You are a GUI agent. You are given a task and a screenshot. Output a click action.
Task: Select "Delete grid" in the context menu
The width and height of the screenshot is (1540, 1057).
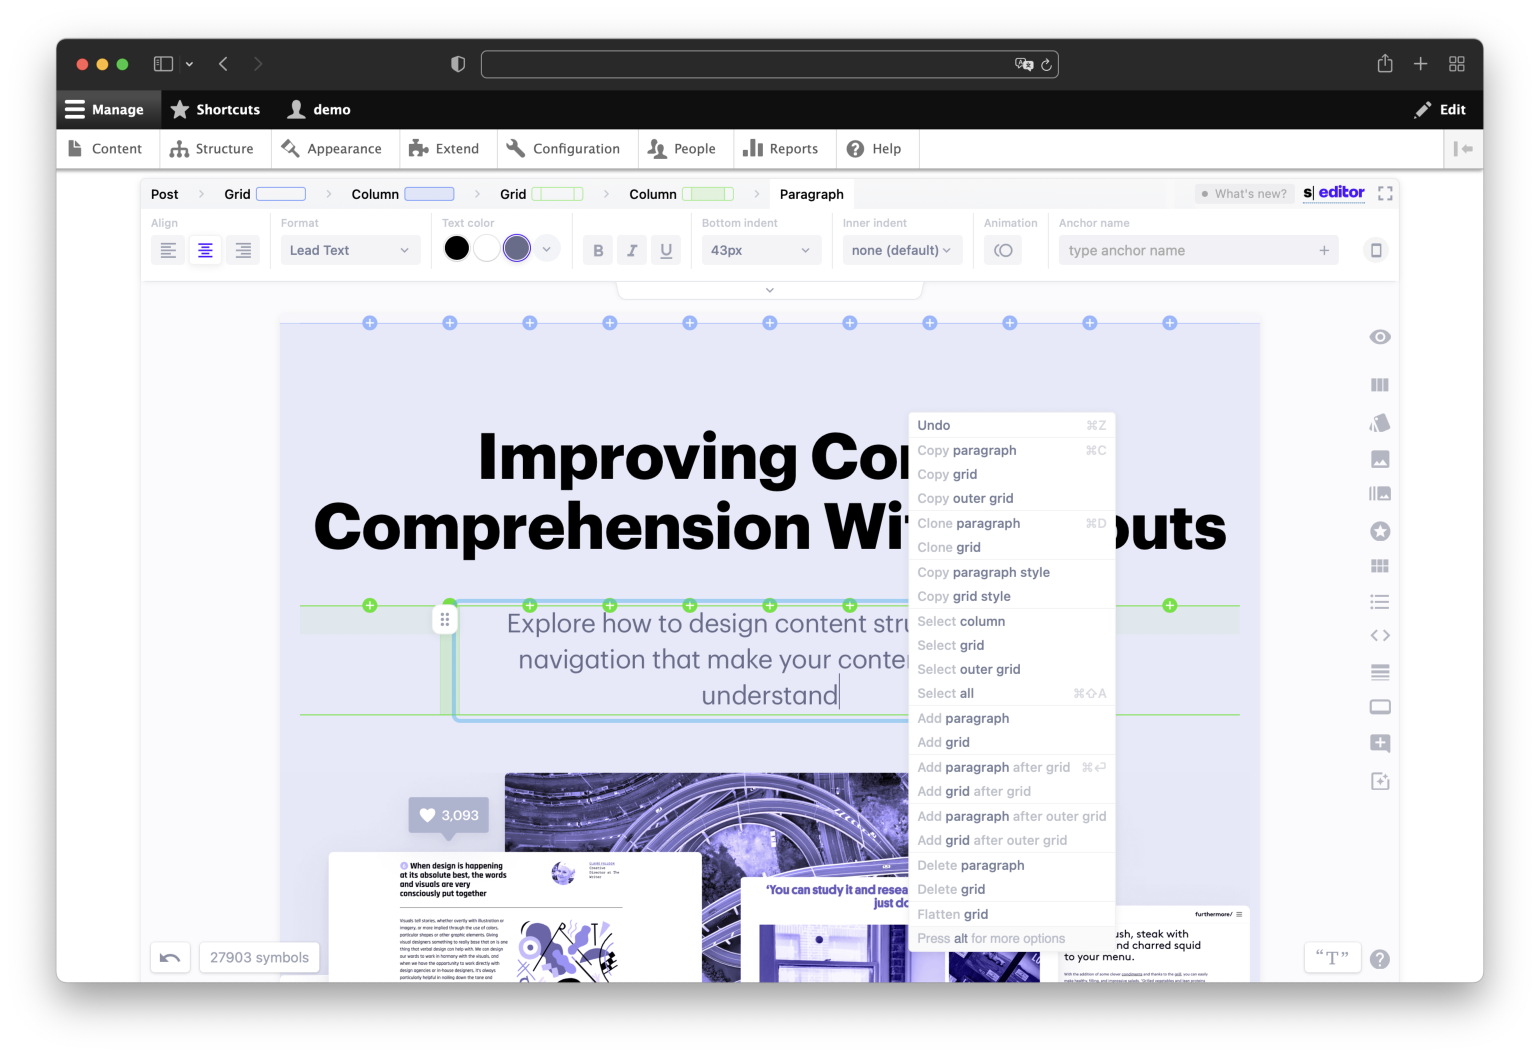(x=951, y=889)
